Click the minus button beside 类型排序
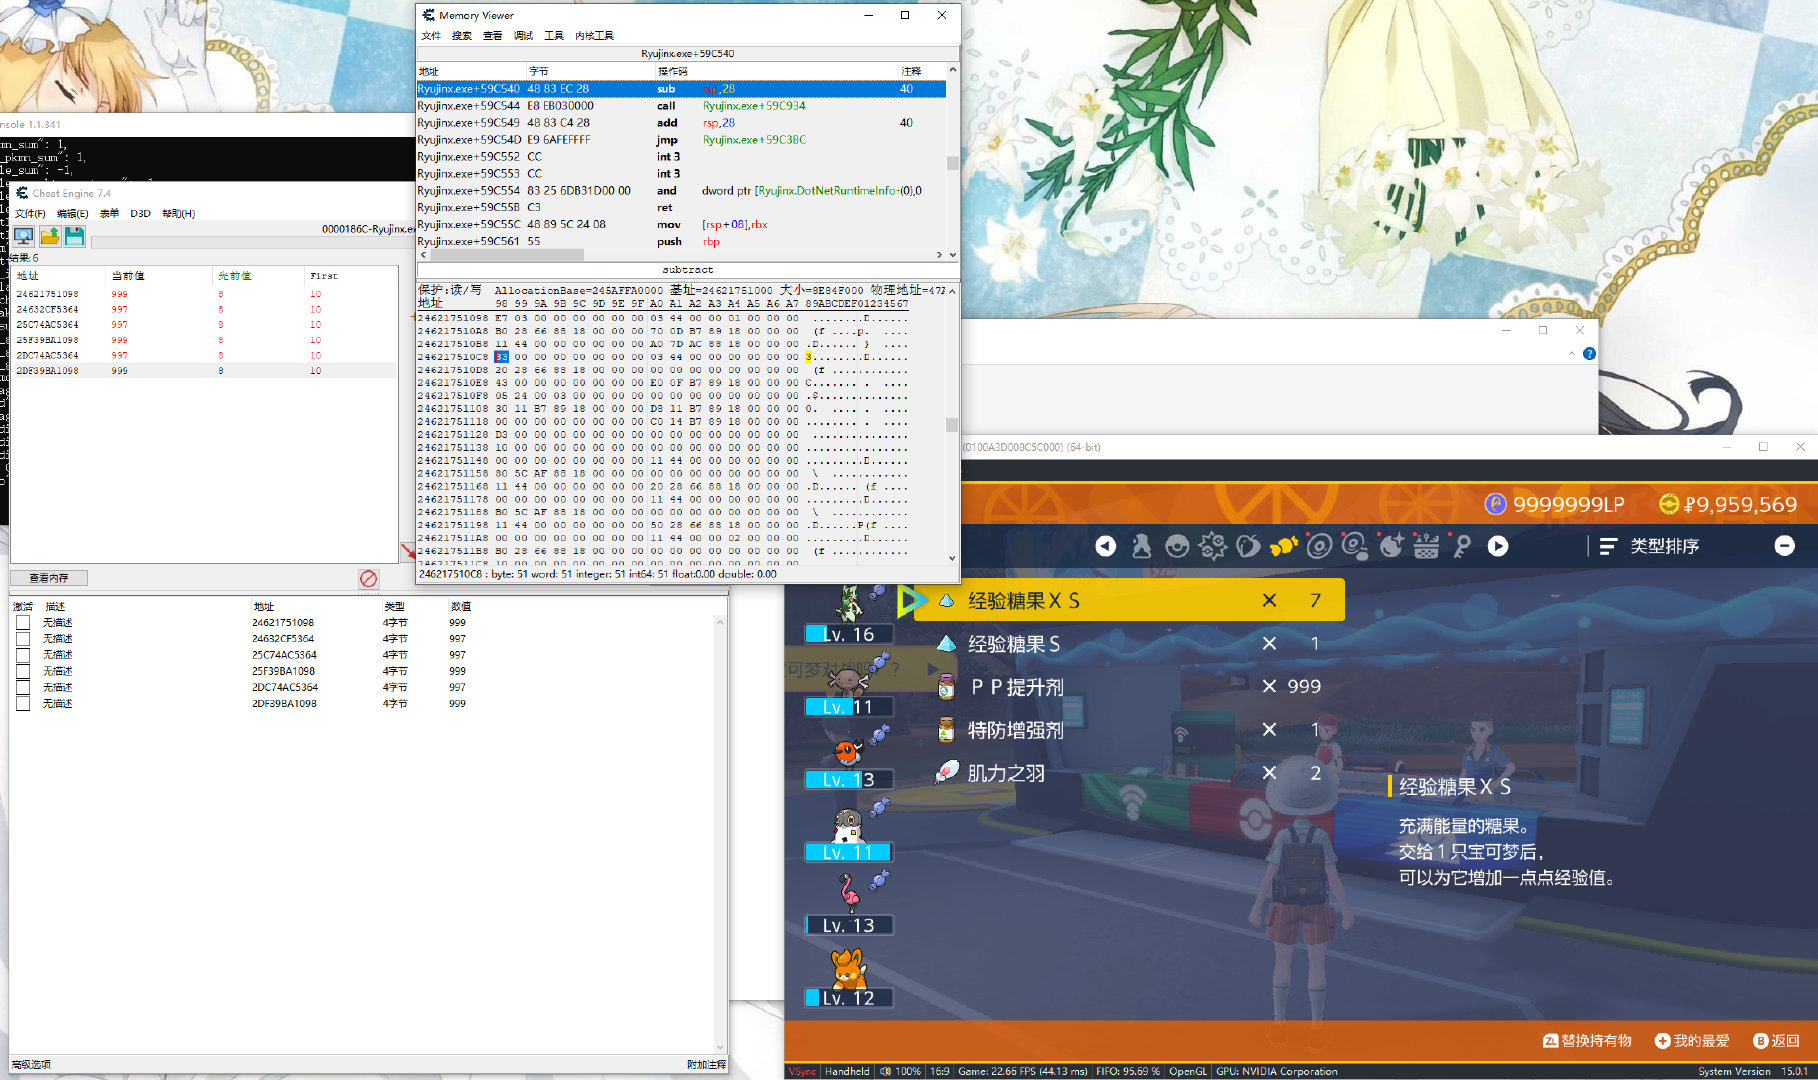The height and width of the screenshot is (1080, 1818). click(x=1785, y=546)
